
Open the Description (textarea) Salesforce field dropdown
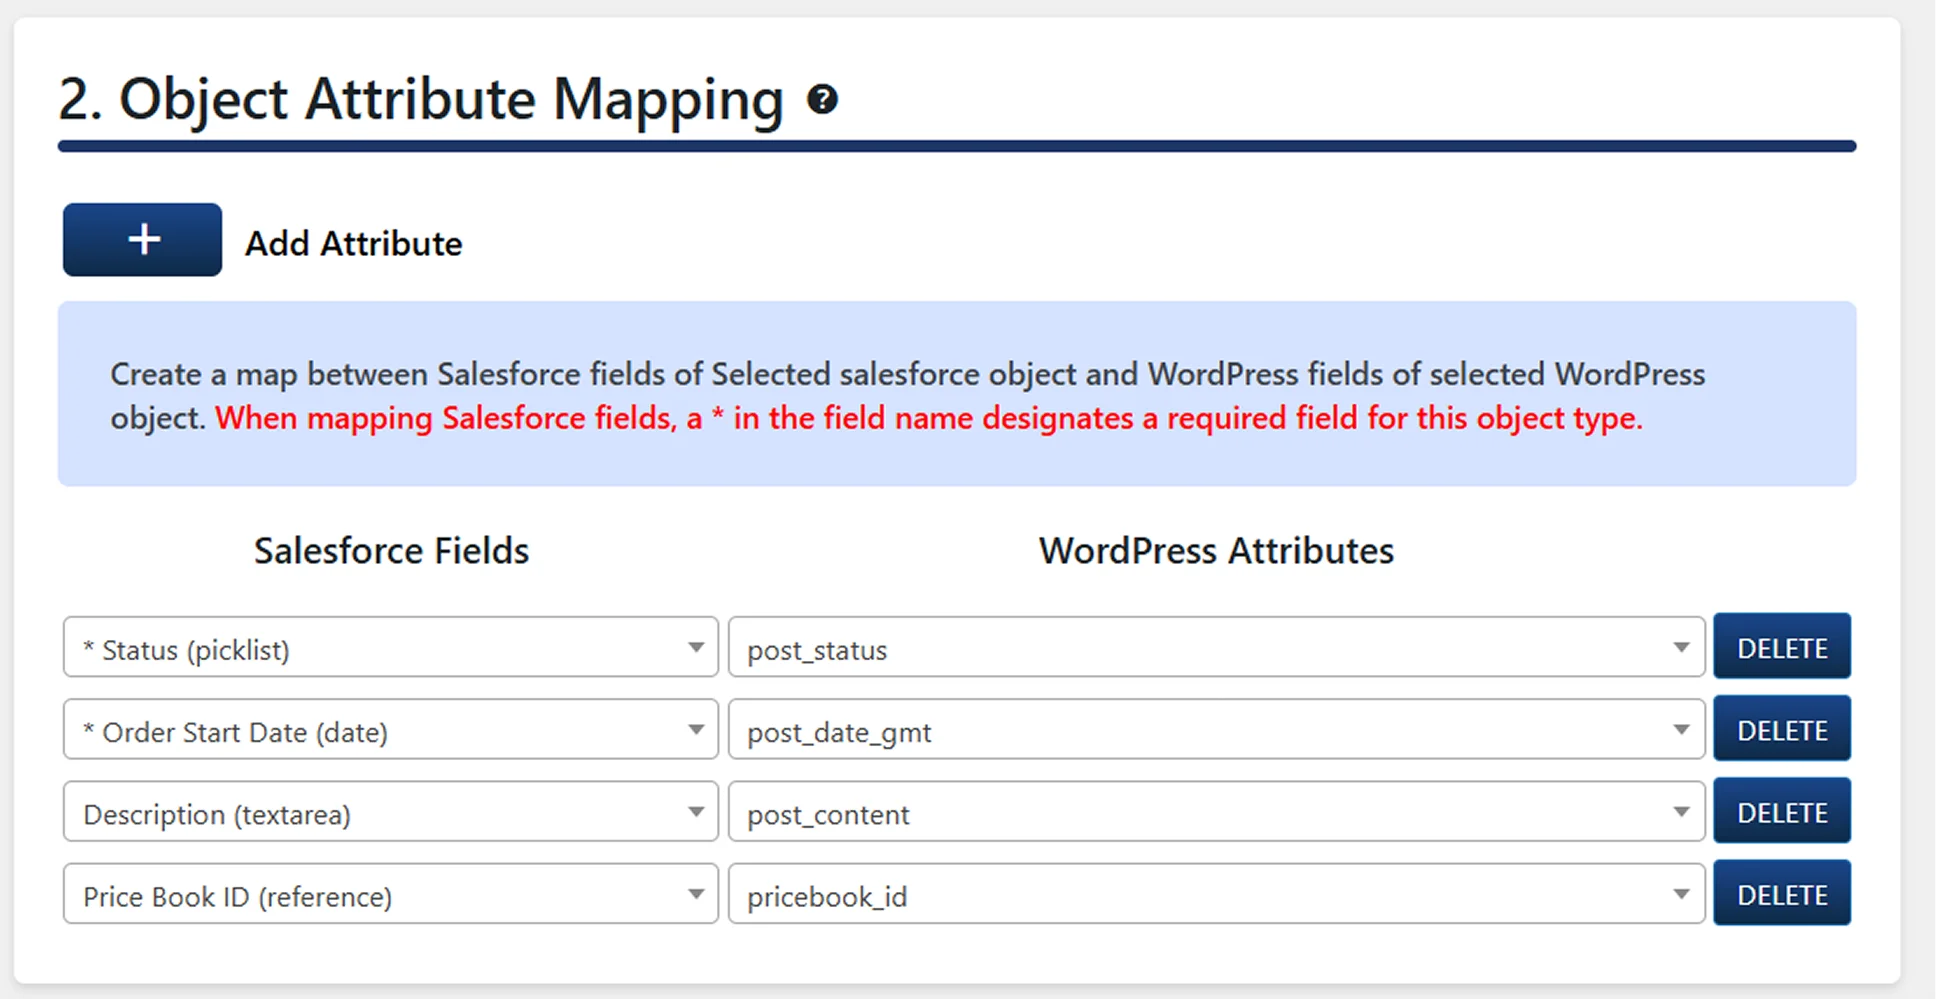390,812
